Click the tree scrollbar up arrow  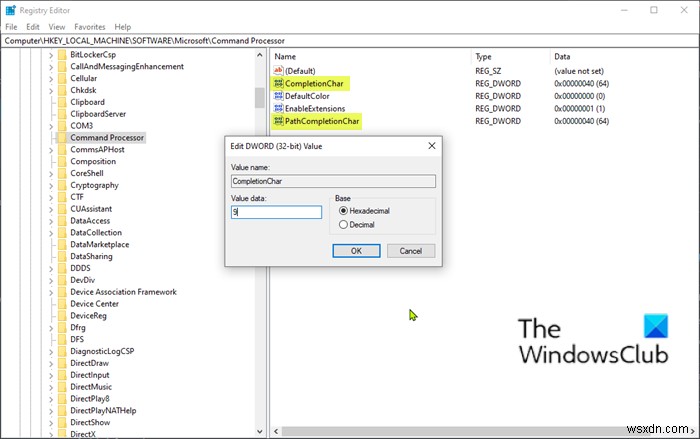coord(260,55)
